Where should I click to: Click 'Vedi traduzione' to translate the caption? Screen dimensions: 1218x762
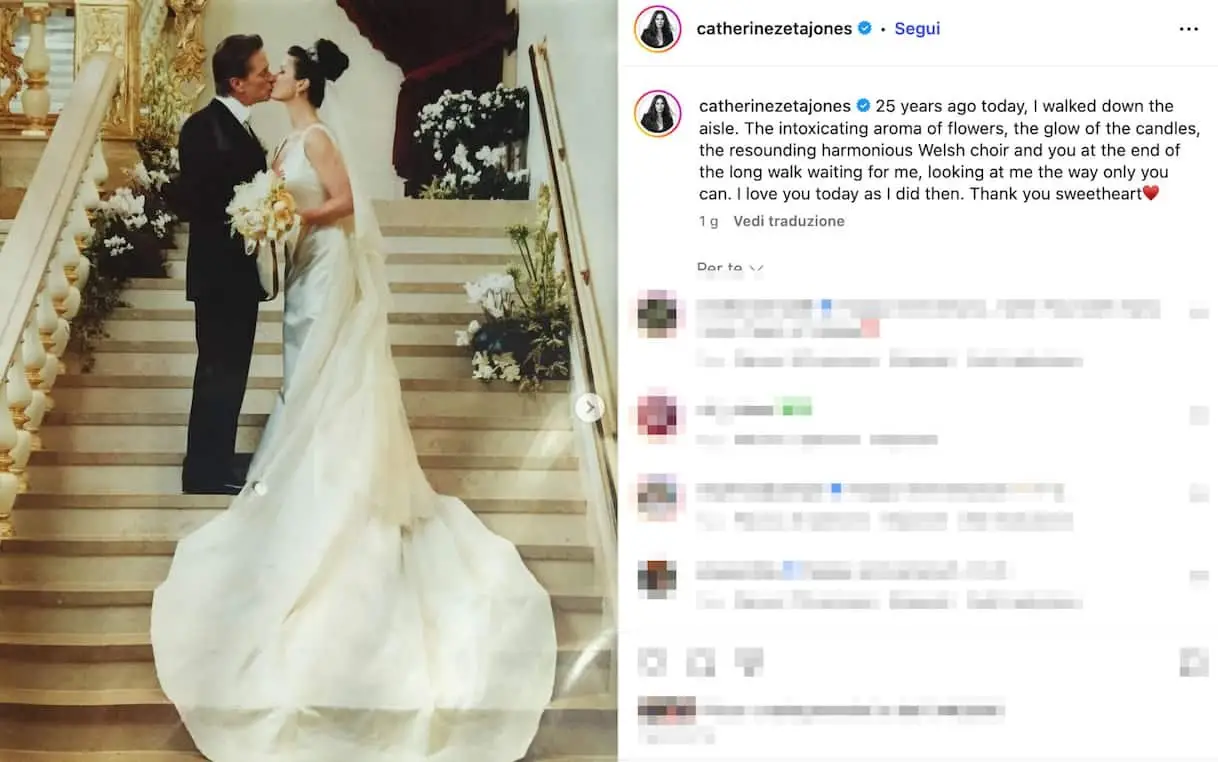[x=789, y=221]
